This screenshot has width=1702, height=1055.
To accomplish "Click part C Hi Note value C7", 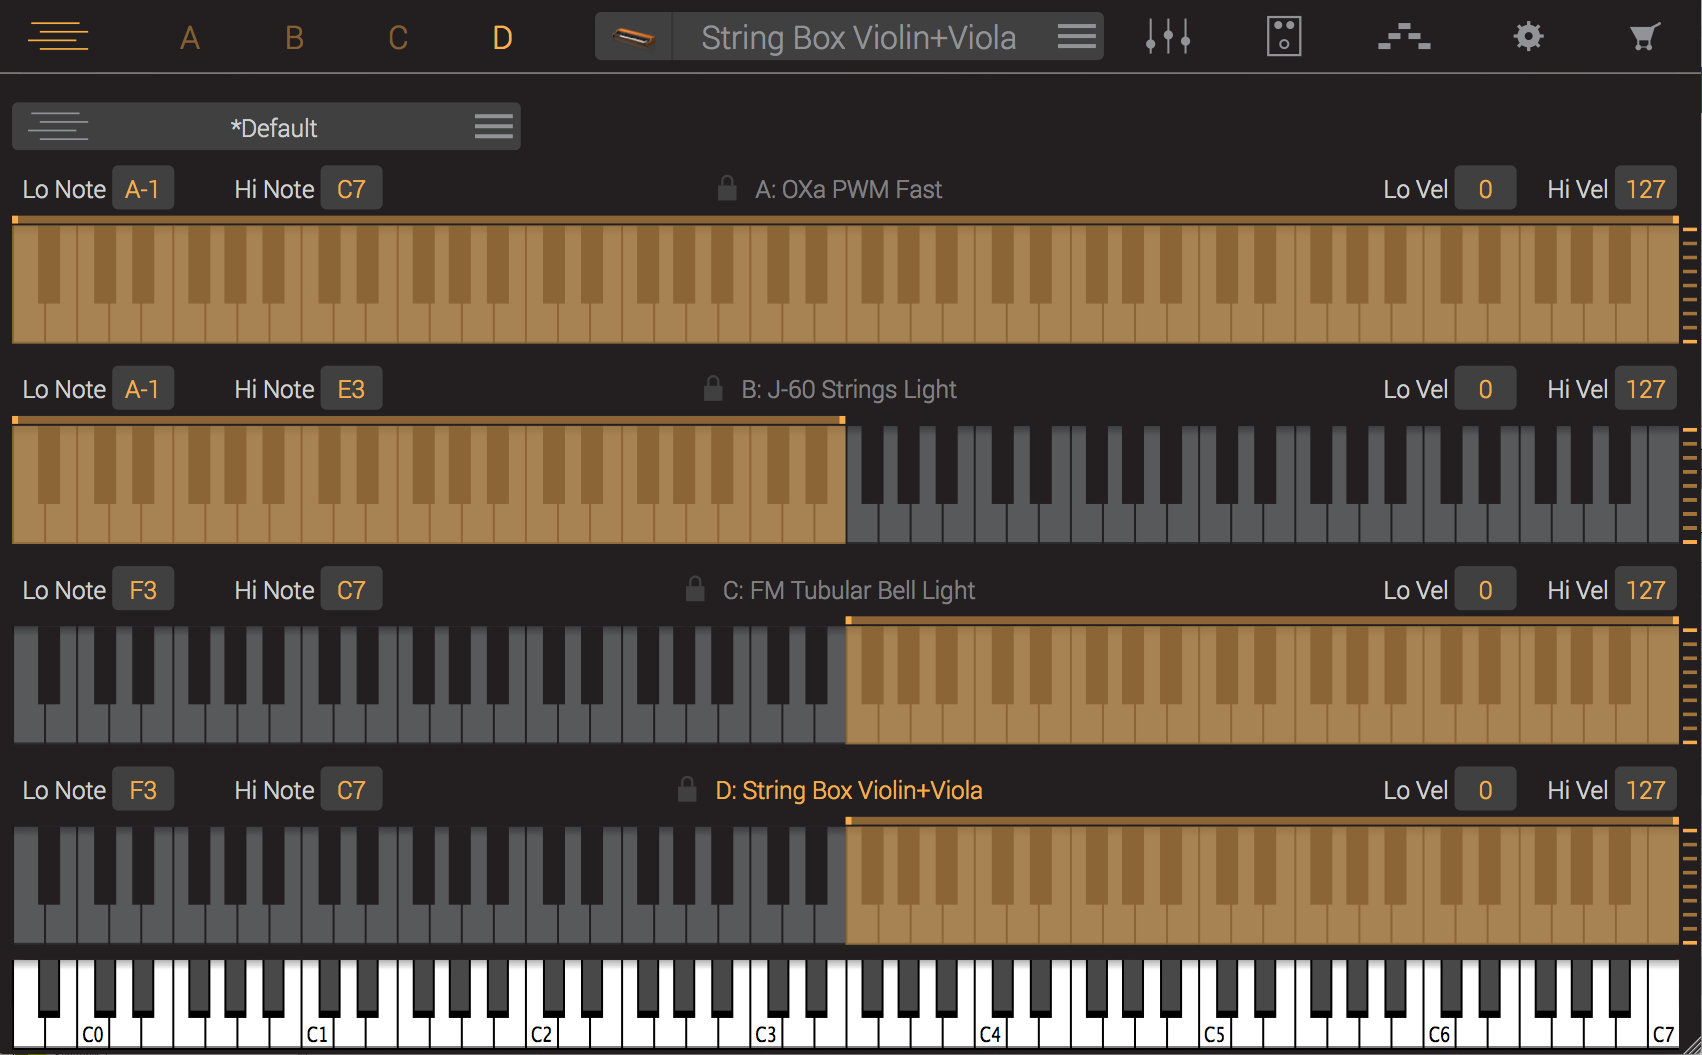I will click(x=351, y=589).
